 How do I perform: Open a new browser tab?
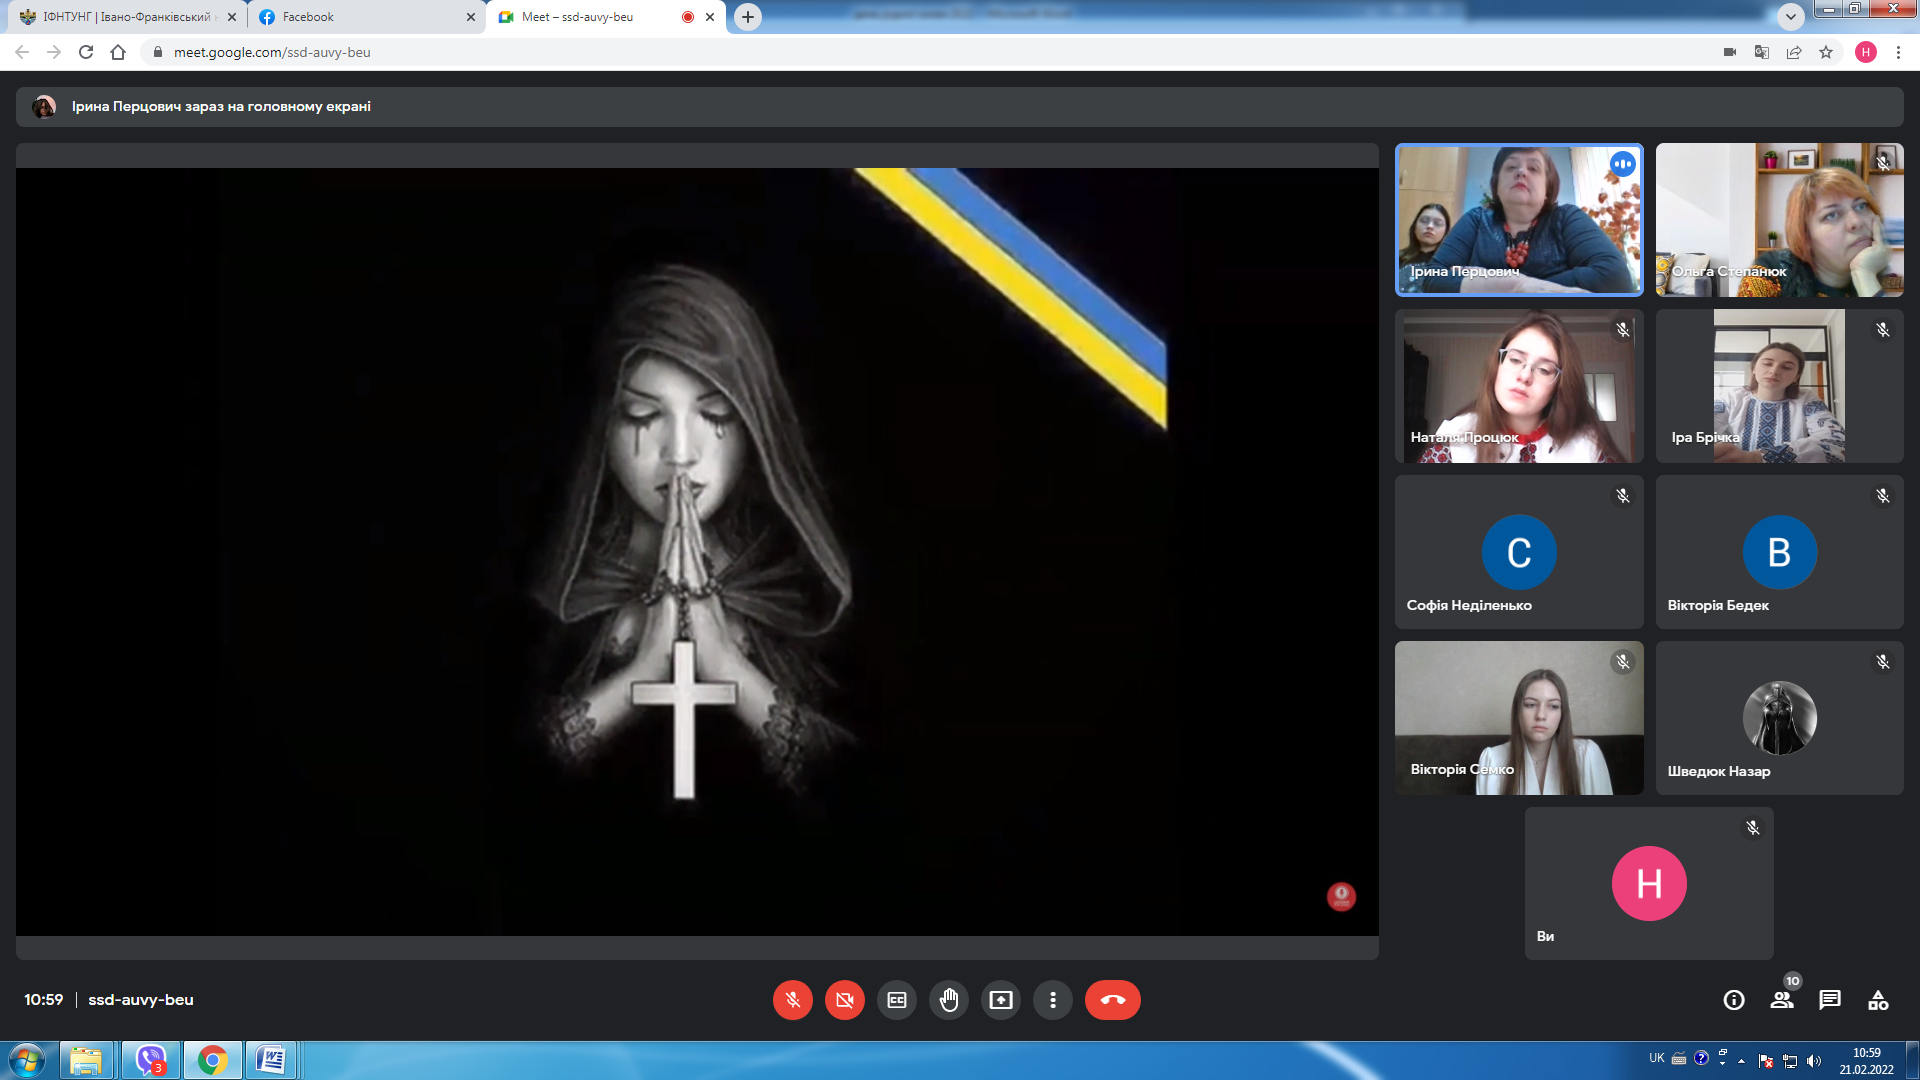click(x=747, y=17)
